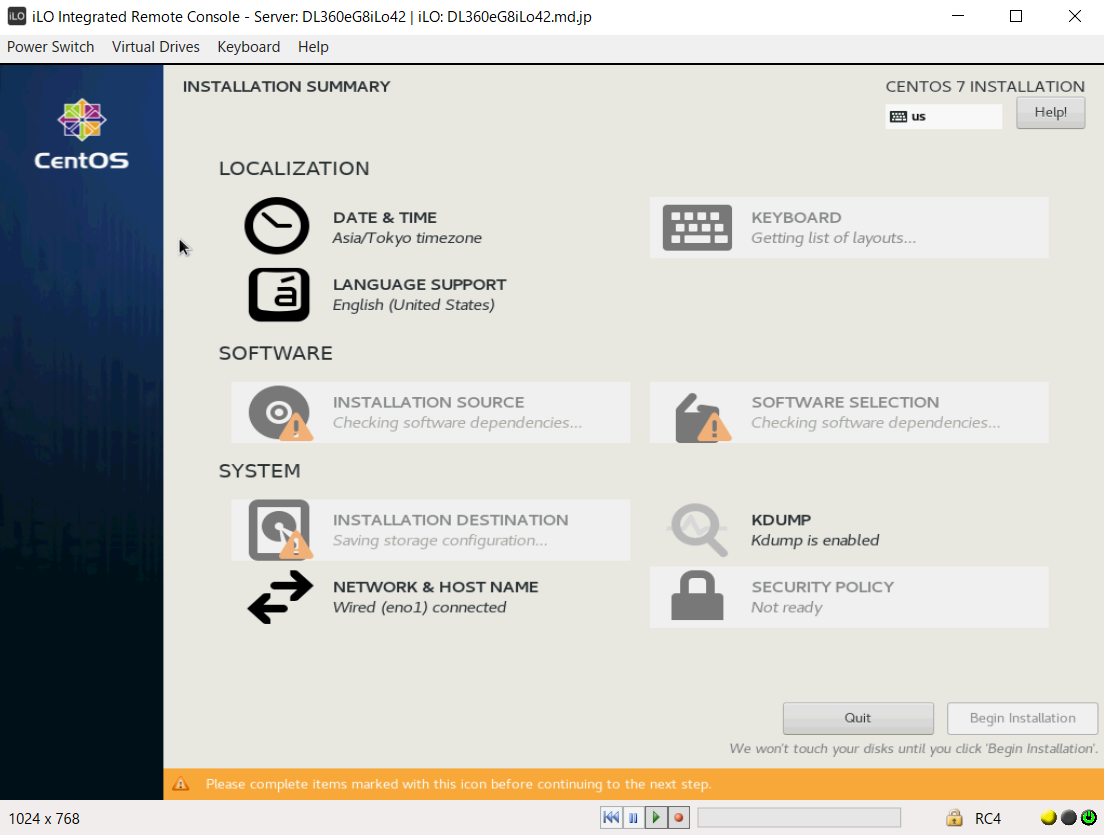Click the gray status LED indicator
Image resolution: width=1104 pixels, height=835 pixels.
pyautogui.click(x=1069, y=817)
